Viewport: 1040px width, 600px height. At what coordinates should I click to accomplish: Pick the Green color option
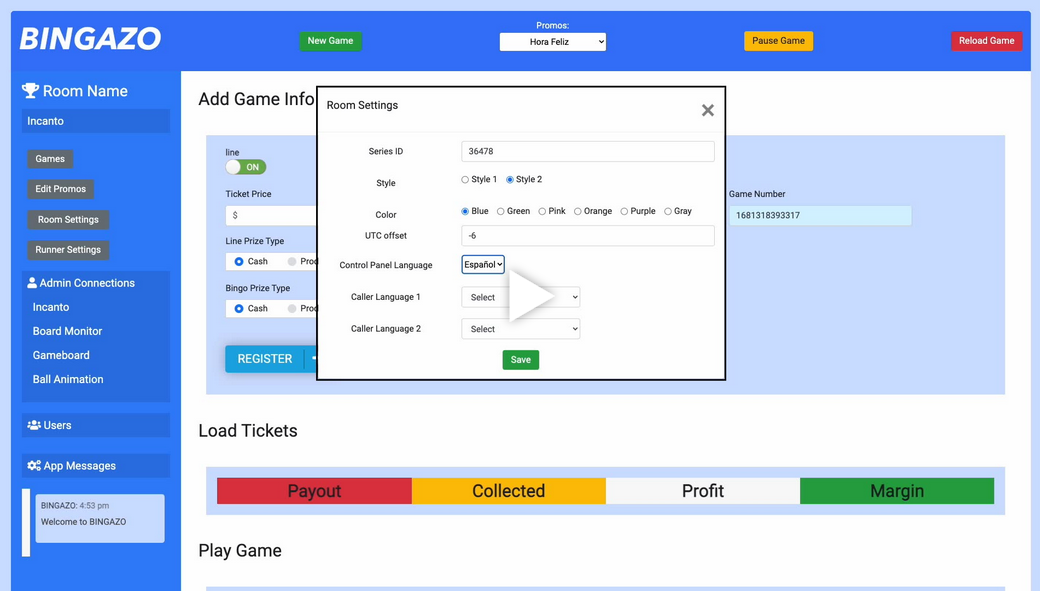coord(501,211)
